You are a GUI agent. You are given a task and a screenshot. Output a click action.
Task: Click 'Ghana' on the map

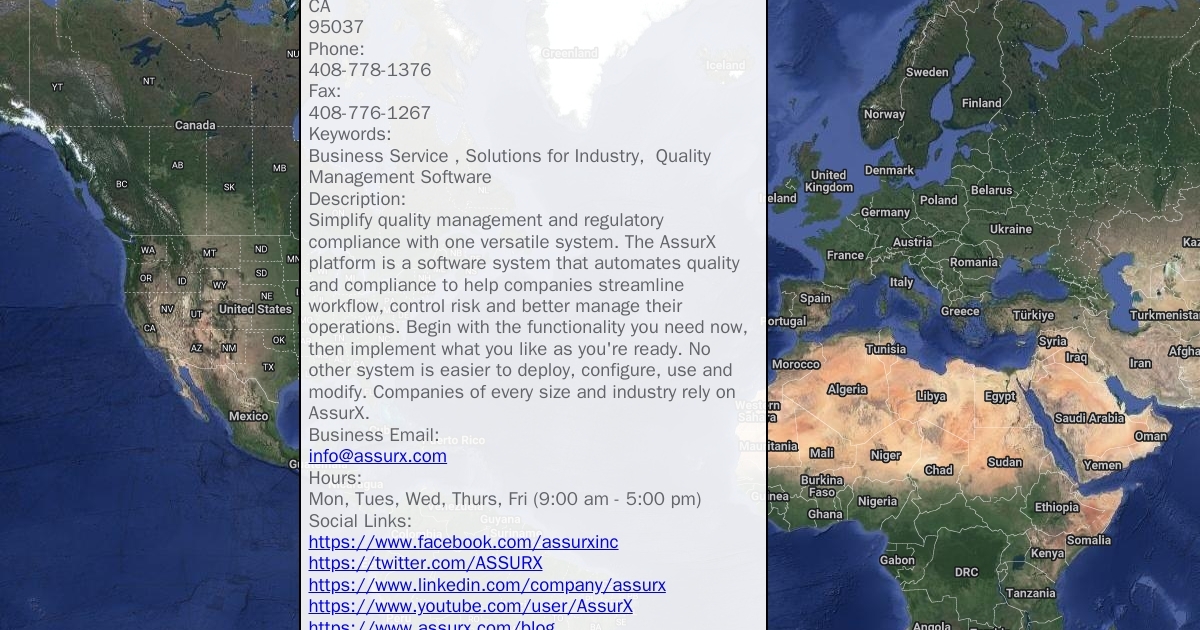click(x=825, y=514)
